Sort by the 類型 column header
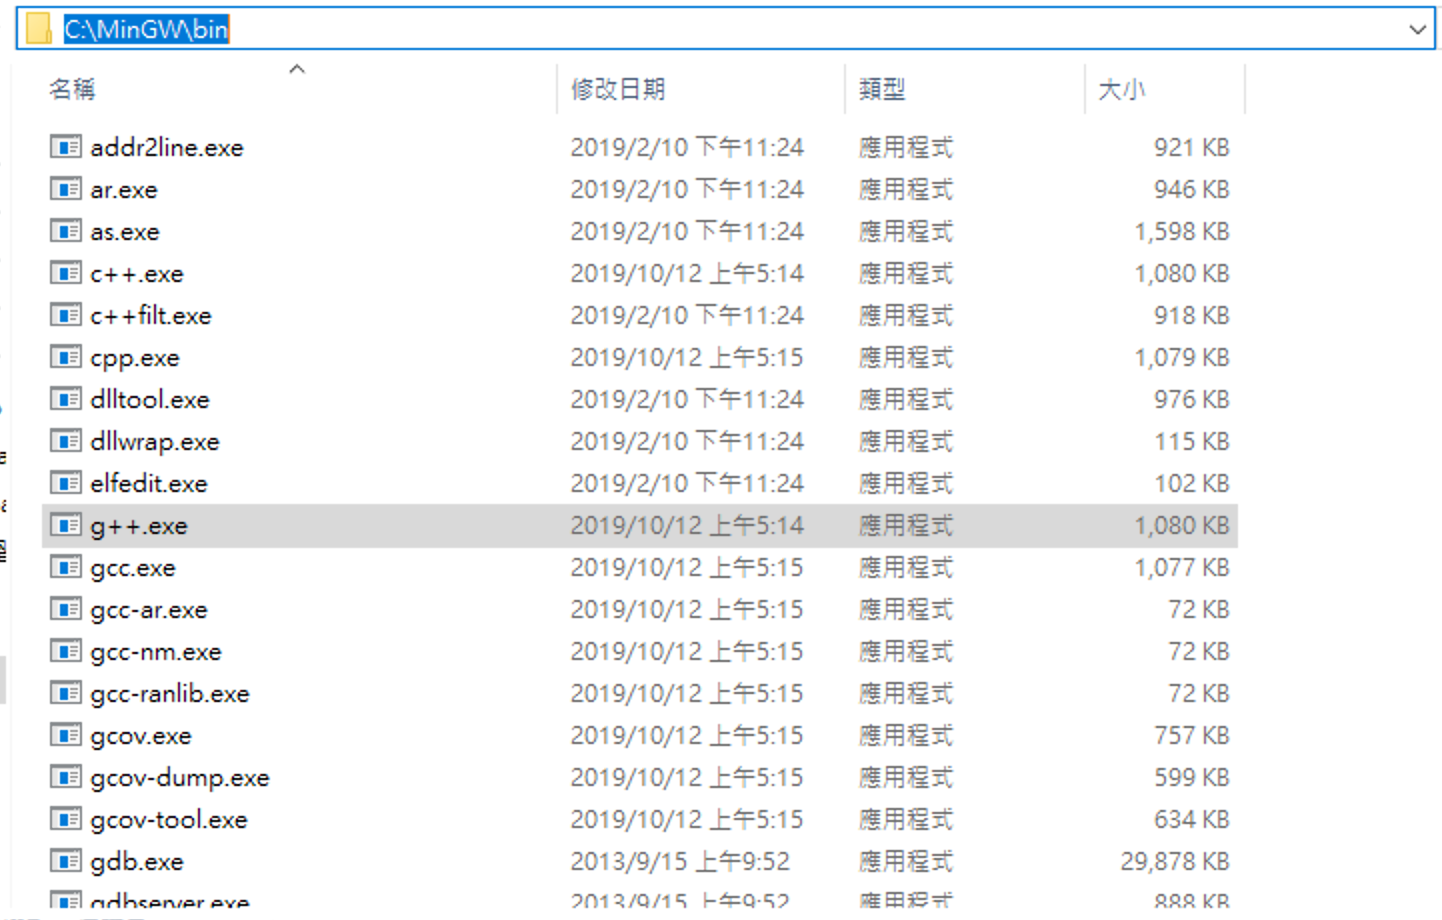This screenshot has height=920, width=1442. (x=882, y=90)
